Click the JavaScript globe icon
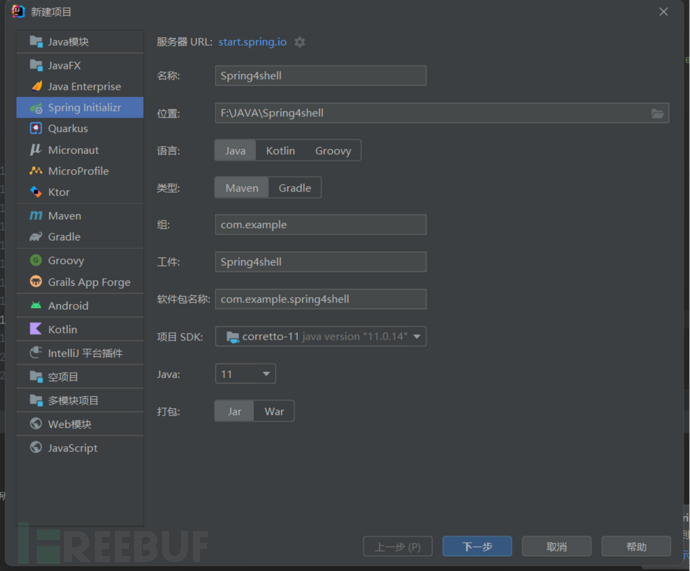The width and height of the screenshot is (690, 571). (36, 447)
